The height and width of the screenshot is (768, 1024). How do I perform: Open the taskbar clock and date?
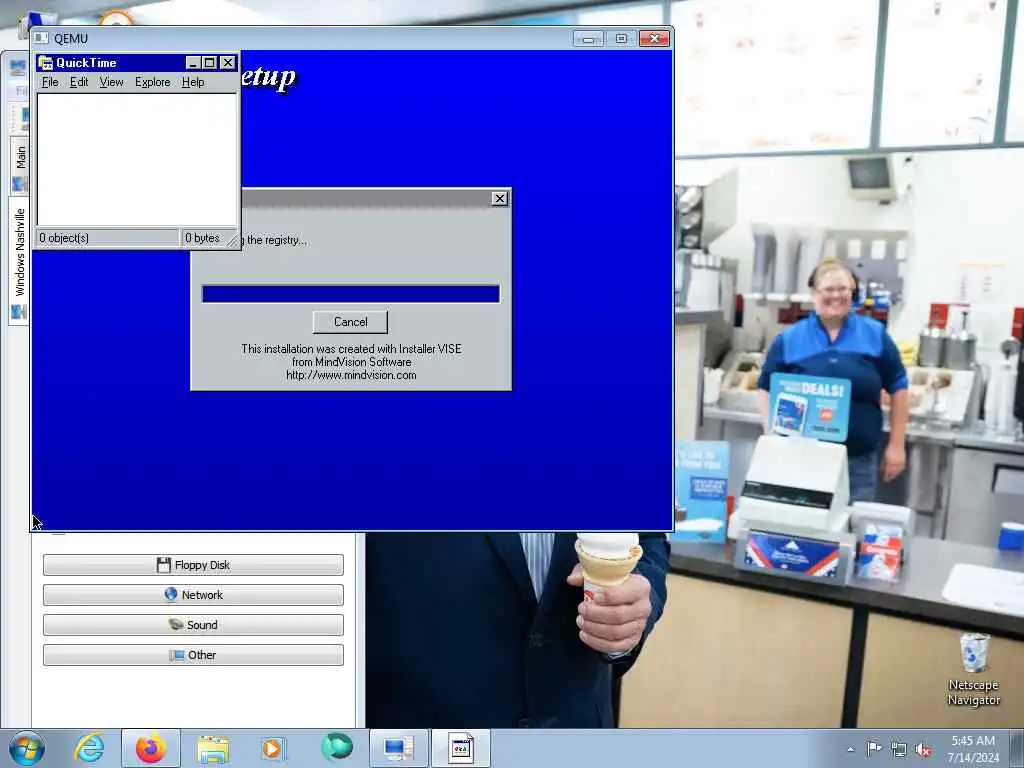973,749
